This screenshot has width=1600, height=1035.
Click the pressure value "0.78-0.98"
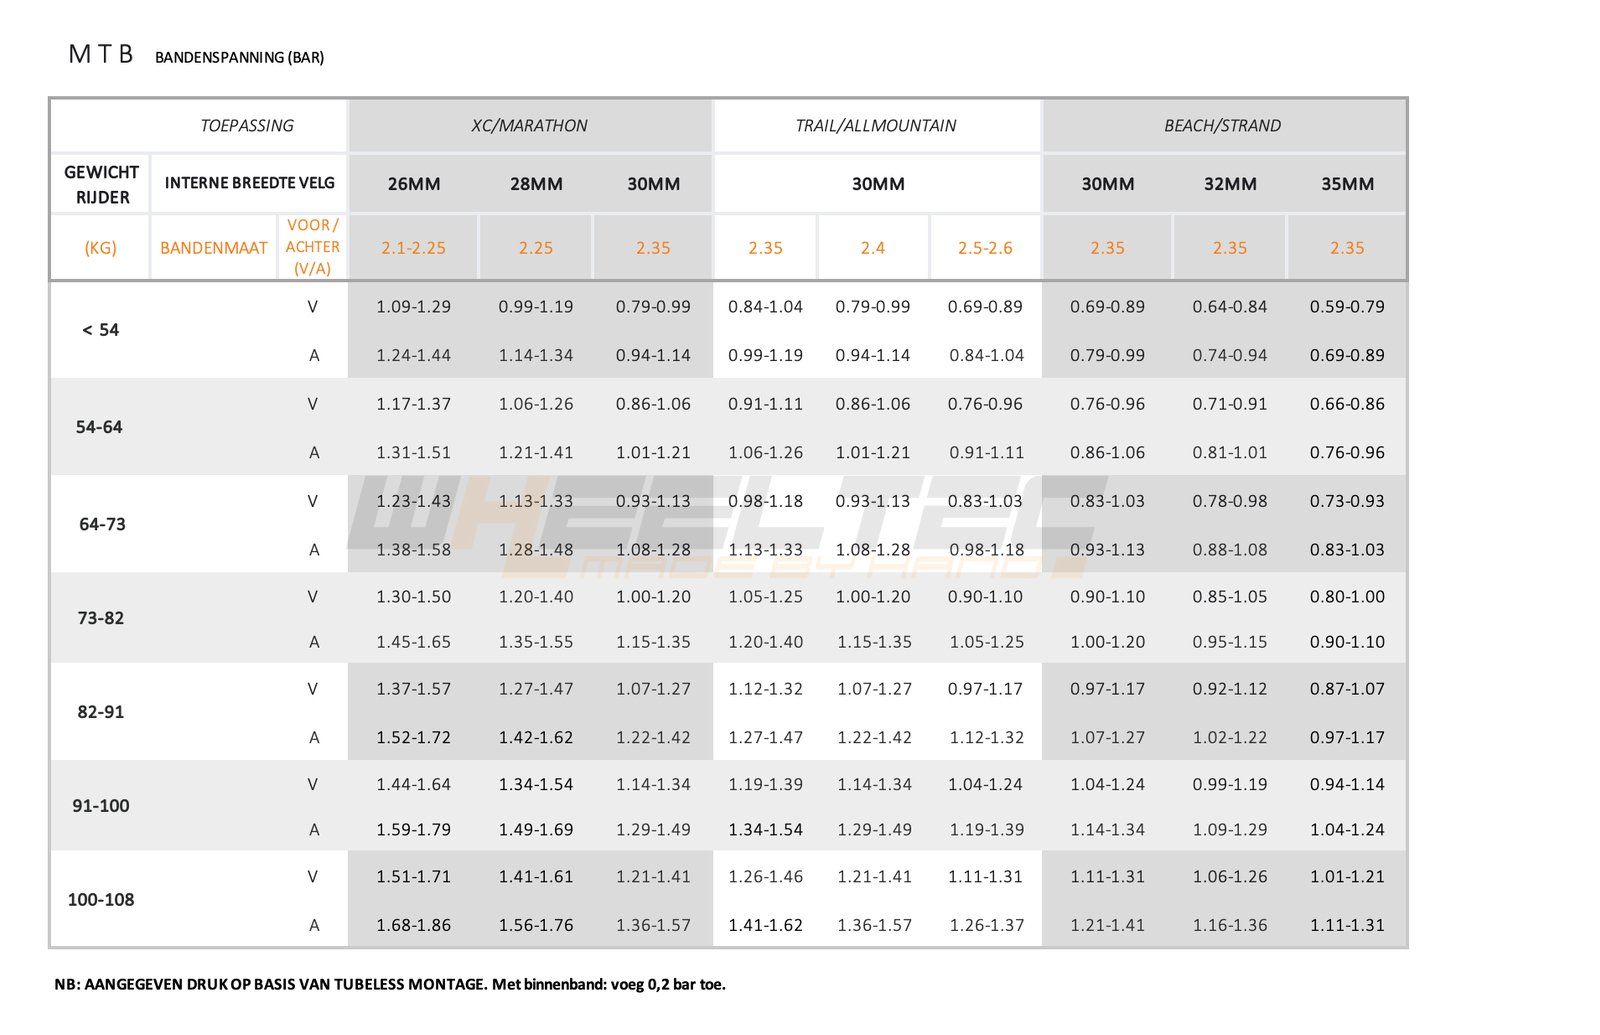click(x=1230, y=501)
